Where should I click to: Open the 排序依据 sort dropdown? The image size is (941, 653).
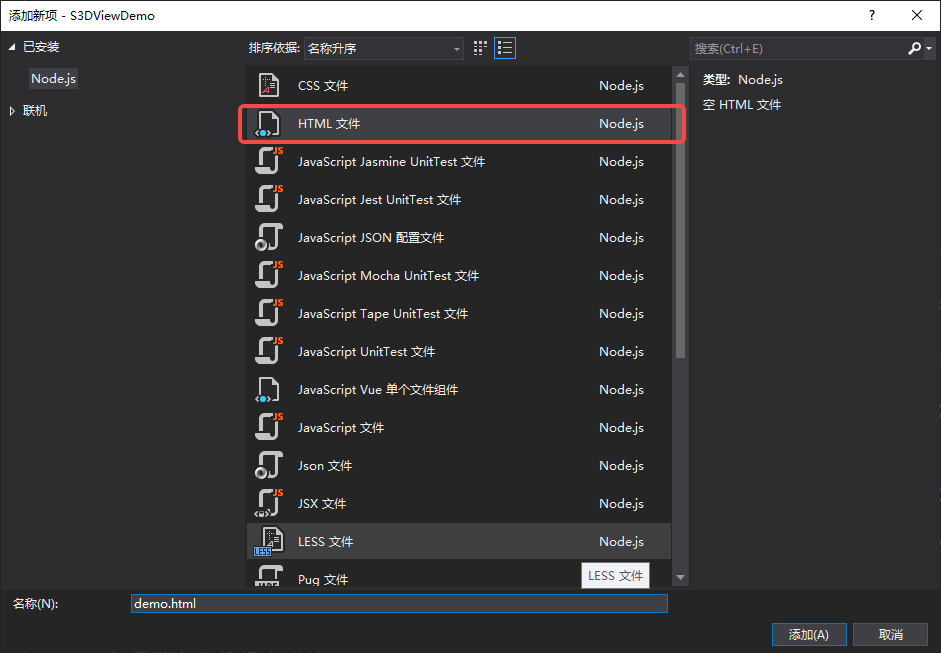tap(384, 49)
